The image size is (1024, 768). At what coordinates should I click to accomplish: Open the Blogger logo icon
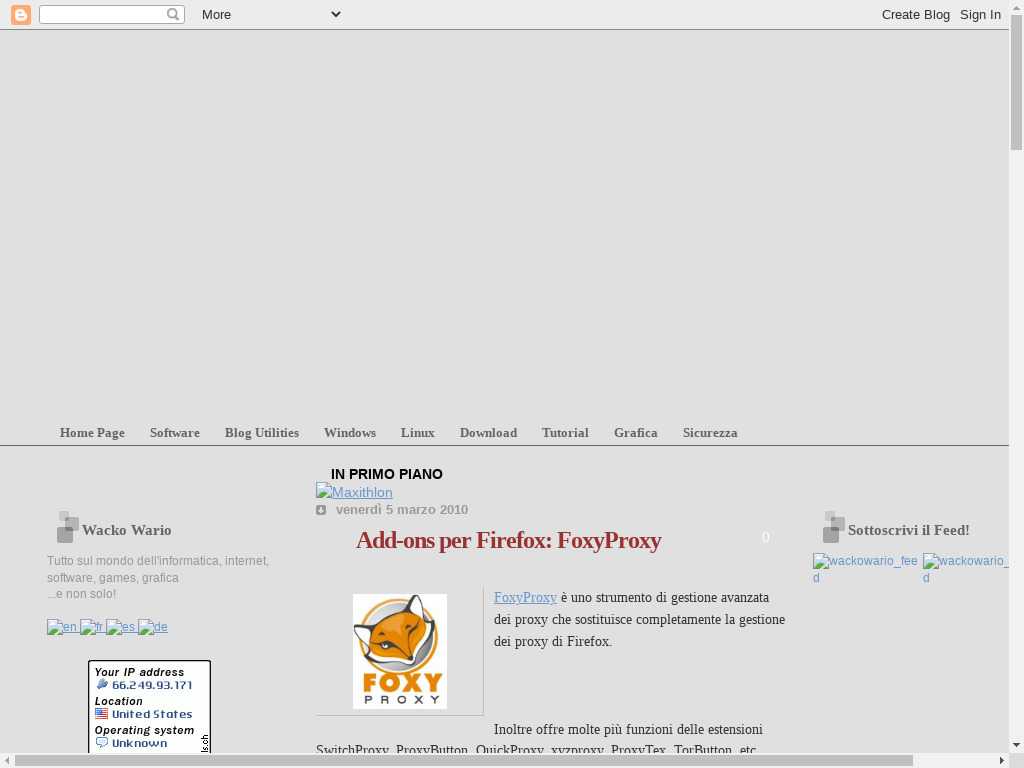(x=21, y=14)
